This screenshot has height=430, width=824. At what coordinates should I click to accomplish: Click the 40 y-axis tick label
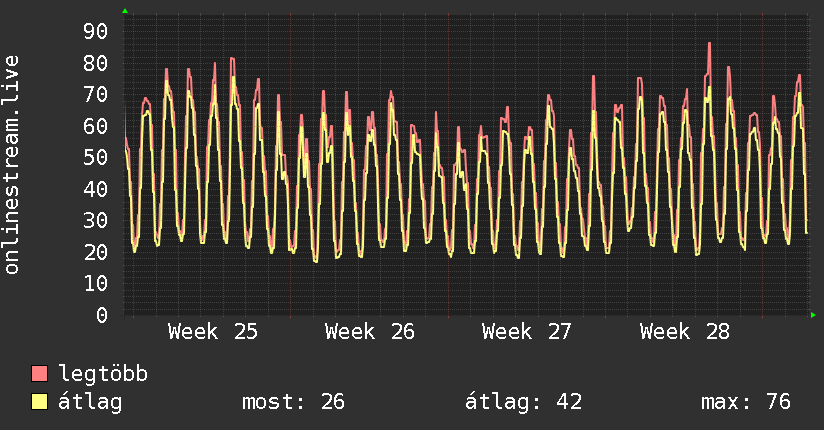pos(96,189)
